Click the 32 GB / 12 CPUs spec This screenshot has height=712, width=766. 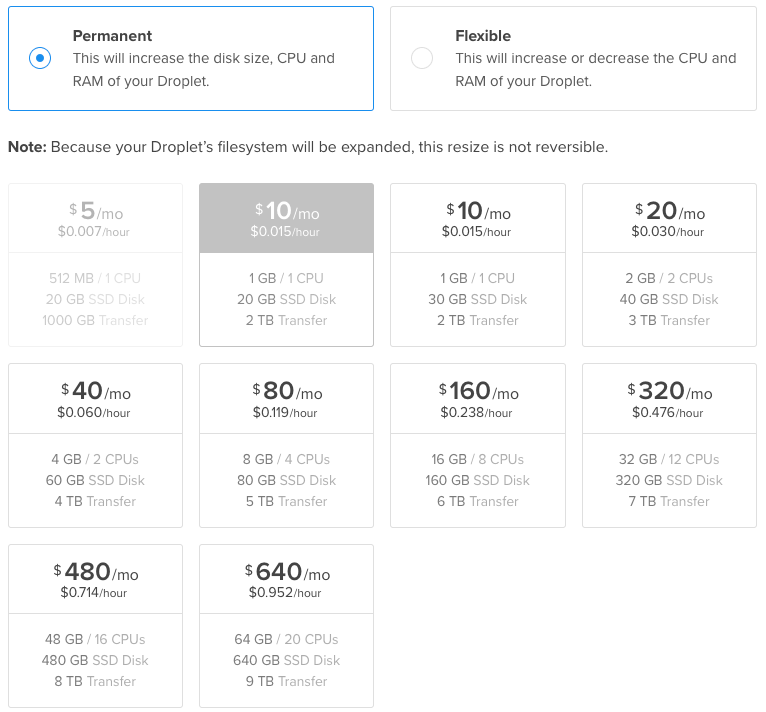click(669, 459)
